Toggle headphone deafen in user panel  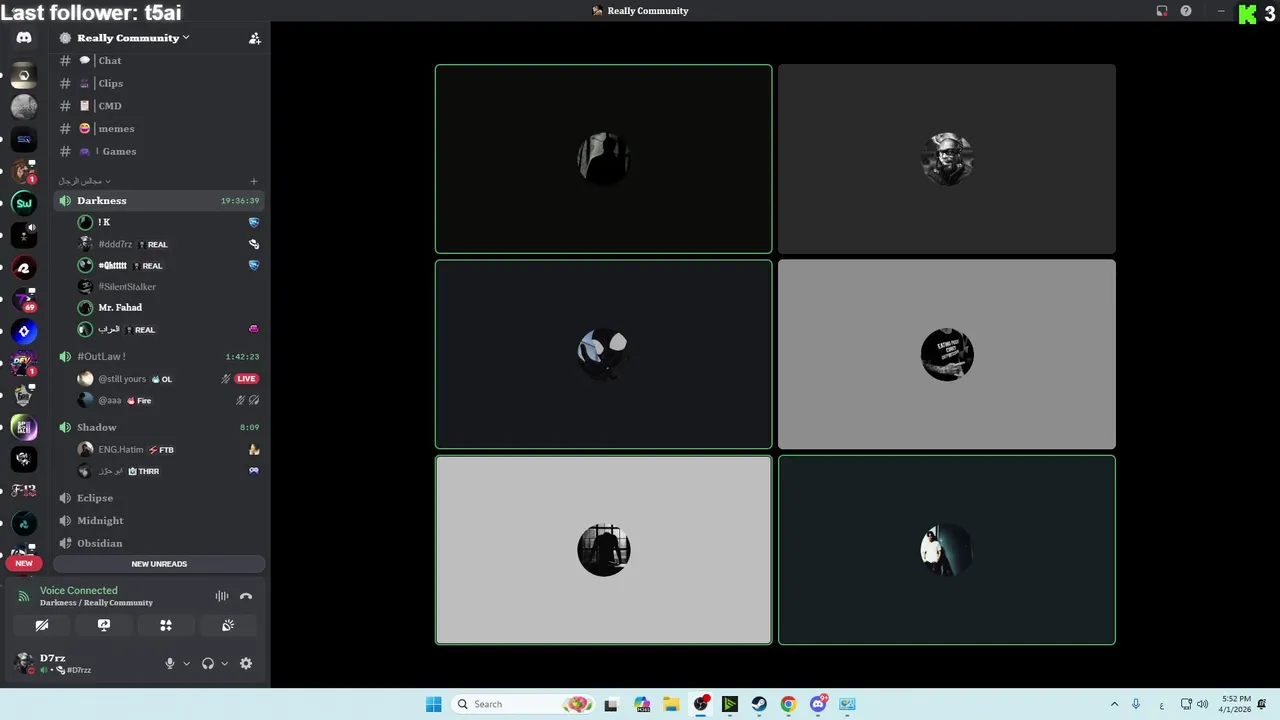(208, 663)
